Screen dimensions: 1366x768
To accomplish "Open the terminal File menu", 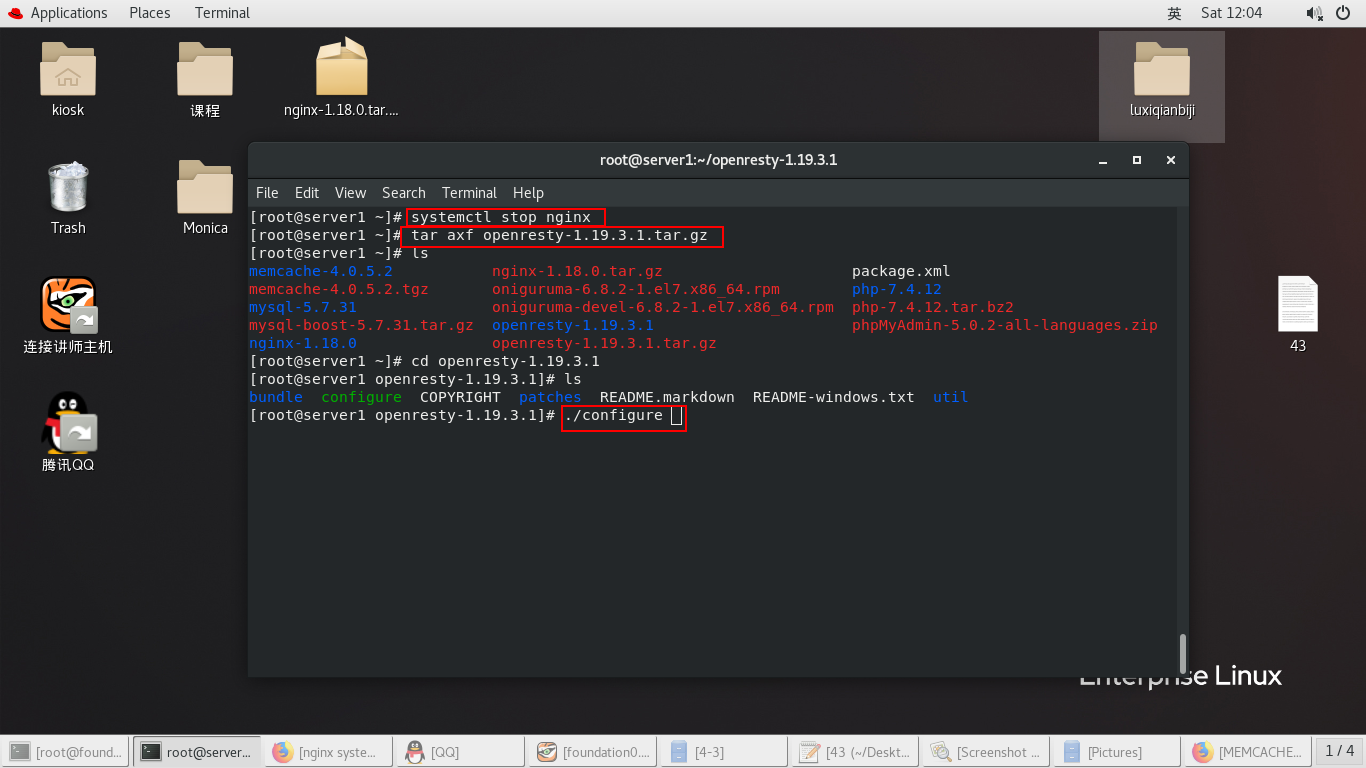I will coord(267,193).
